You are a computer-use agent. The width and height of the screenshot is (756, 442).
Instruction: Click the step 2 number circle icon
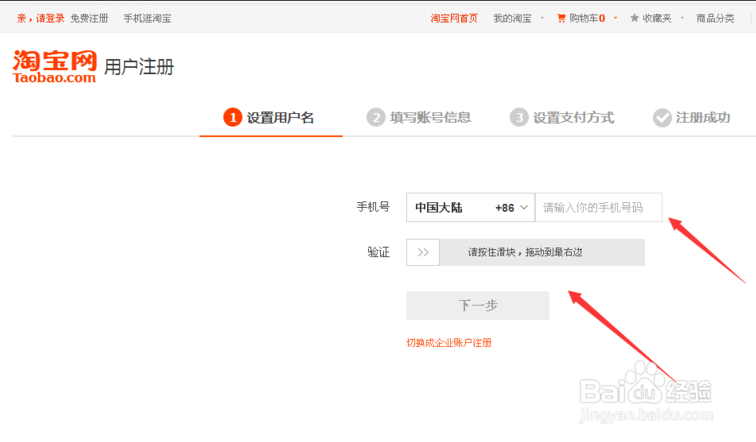[376, 118]
